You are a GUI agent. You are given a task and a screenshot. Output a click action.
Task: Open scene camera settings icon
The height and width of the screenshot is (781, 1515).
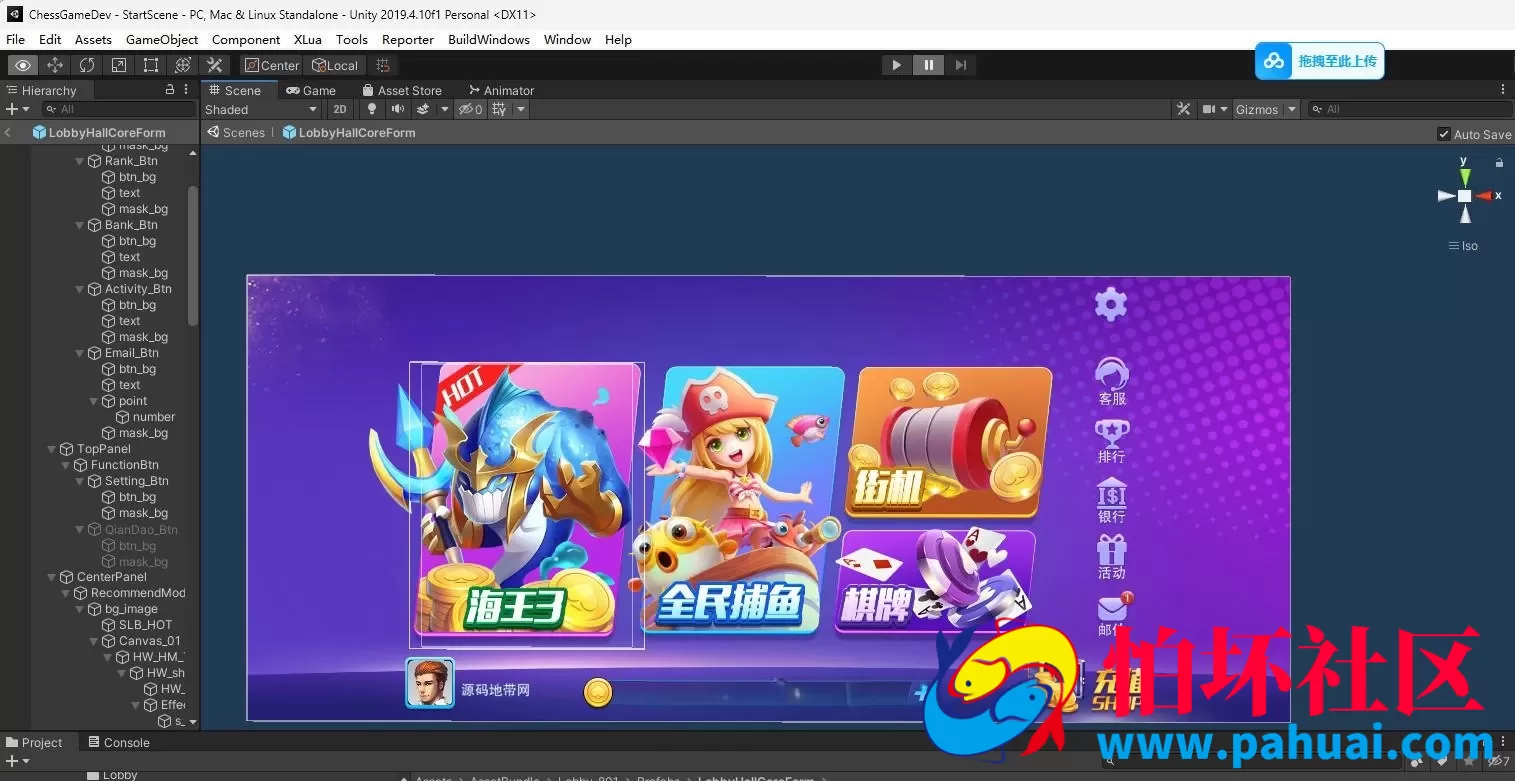1209,109
